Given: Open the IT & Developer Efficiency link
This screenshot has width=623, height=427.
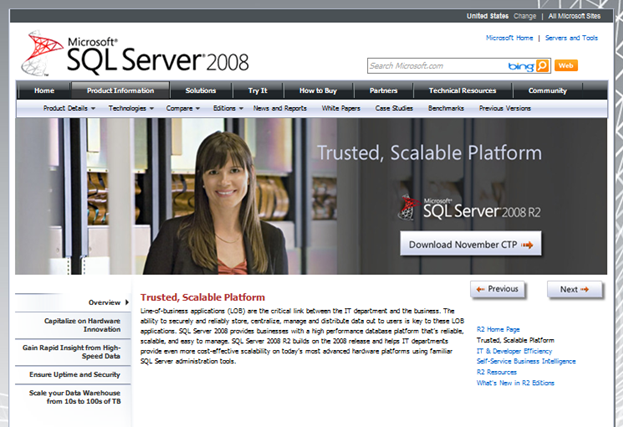Looking at the screenshot, I should (x=514, y=351).
